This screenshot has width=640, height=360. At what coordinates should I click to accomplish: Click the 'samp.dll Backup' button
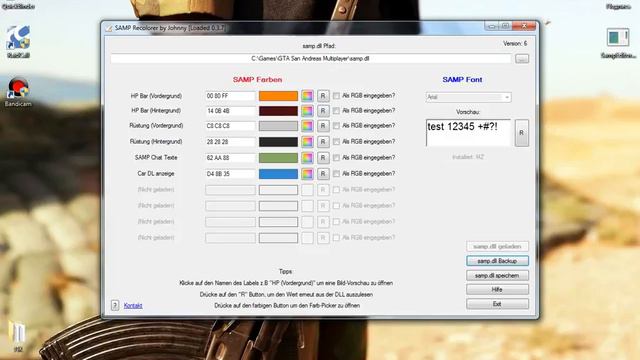(497, 261)
